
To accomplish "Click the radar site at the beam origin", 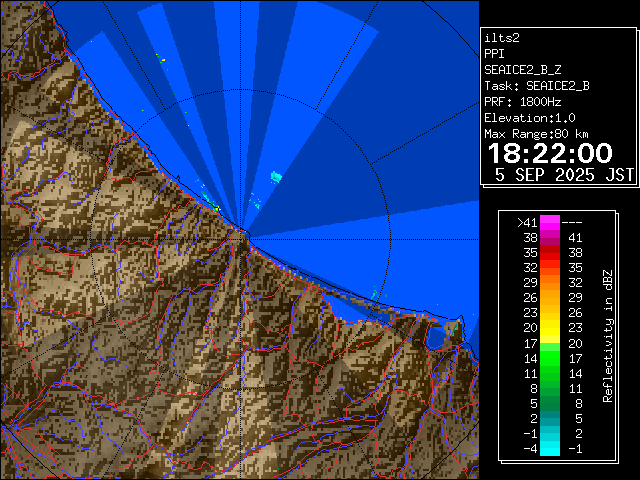I will 245,230.
